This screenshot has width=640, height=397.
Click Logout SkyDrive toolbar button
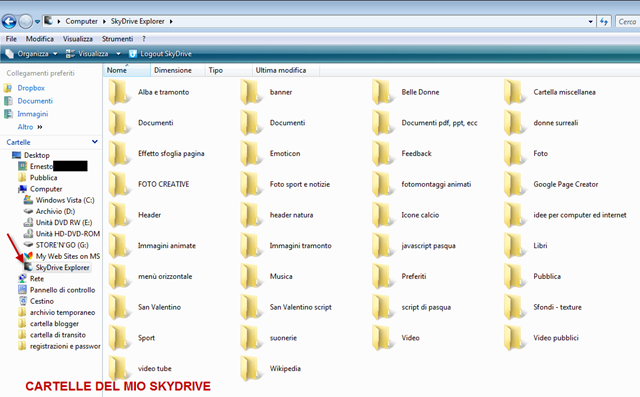click(x=160, y=54)
